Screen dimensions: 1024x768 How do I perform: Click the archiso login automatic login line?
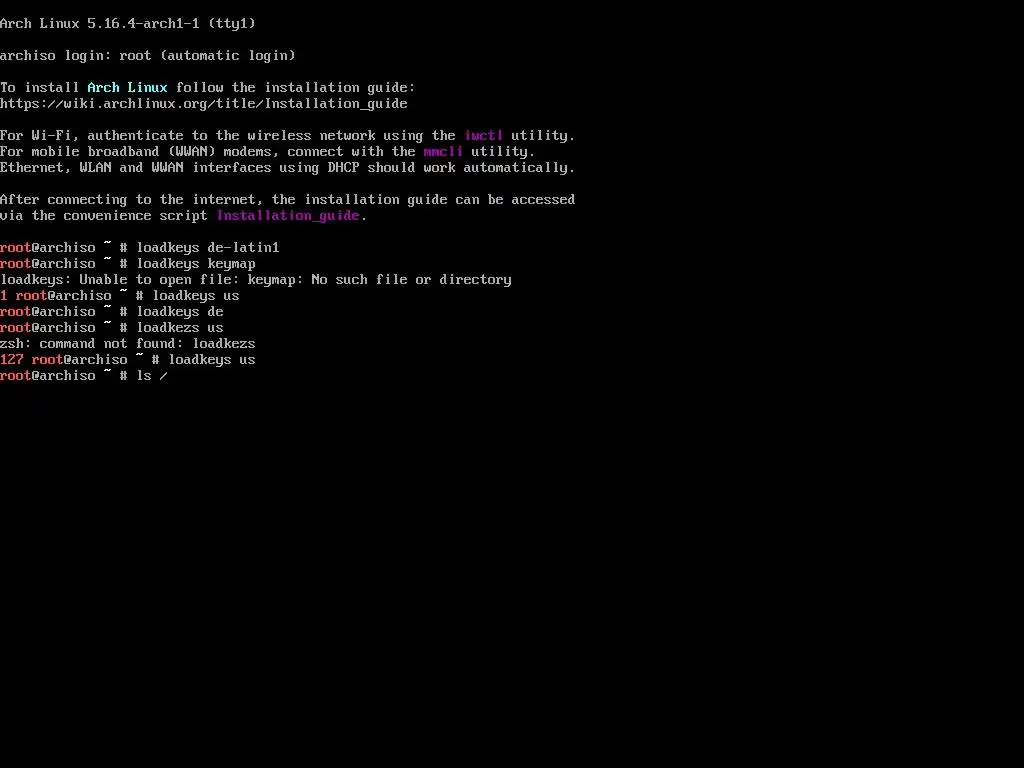(148, 56)
